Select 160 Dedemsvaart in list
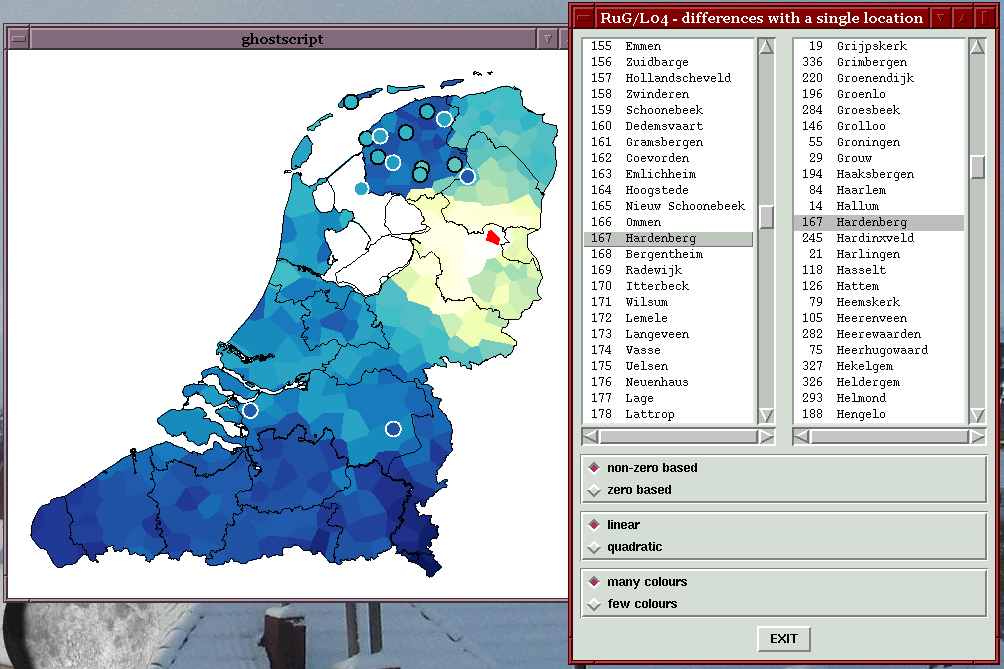 pos(668,126)
